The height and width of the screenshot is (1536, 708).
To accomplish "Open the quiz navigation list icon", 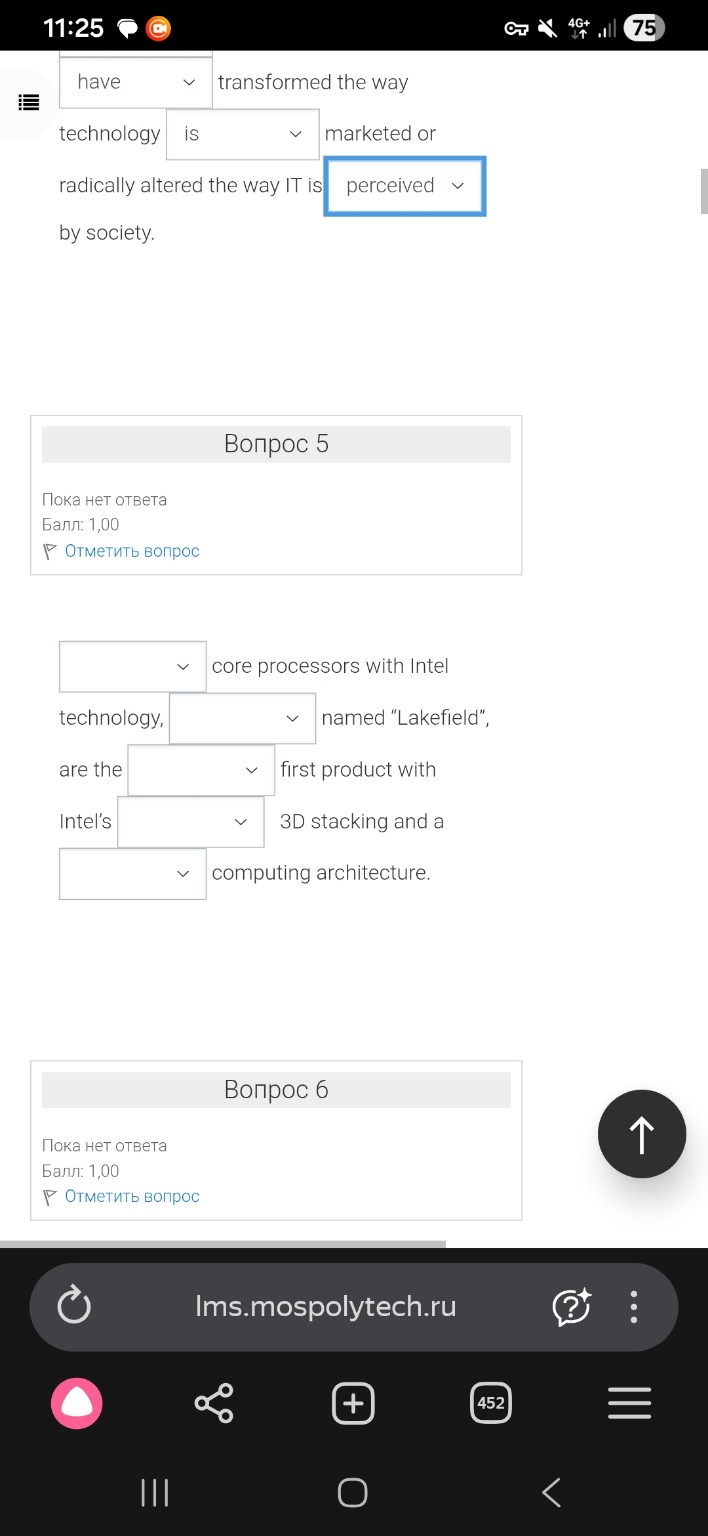I will pyautogui.click(x=29, y=102).
